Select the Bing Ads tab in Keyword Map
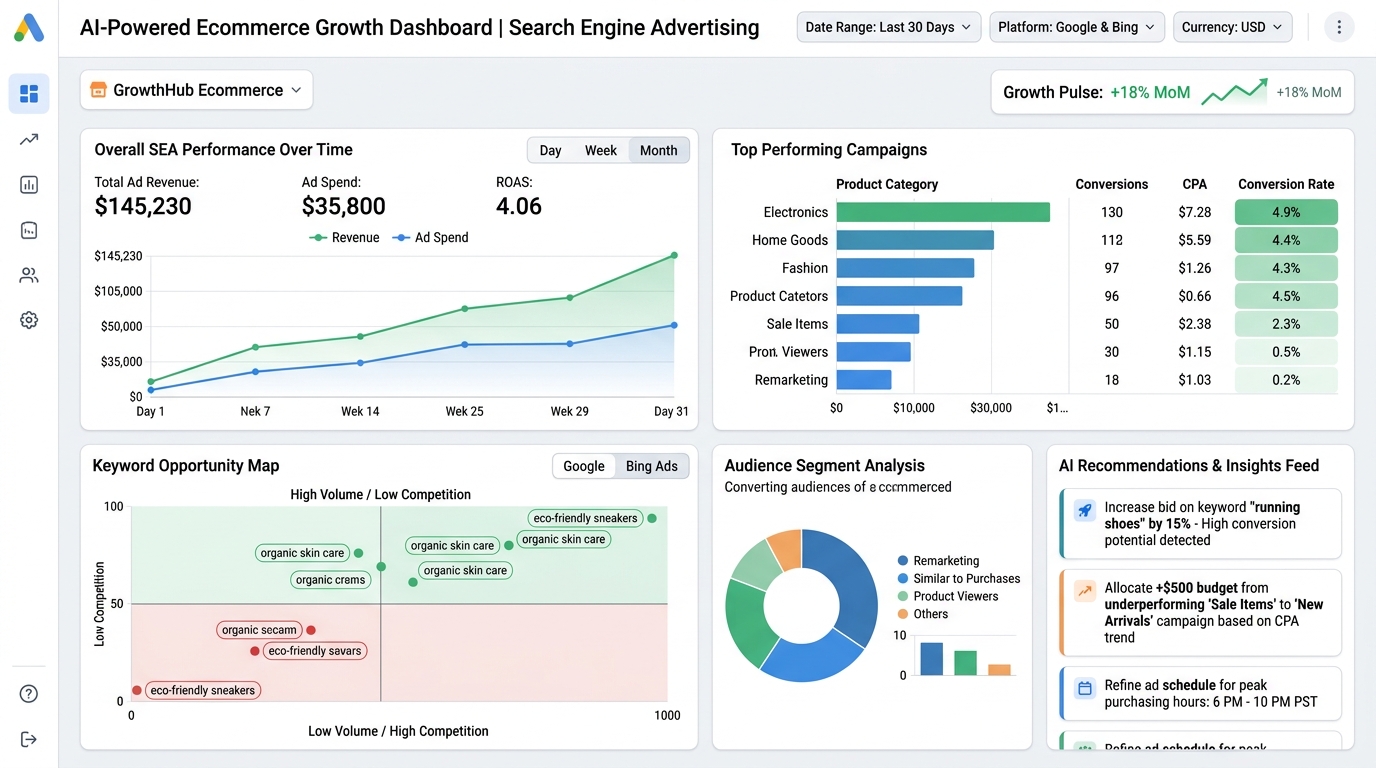The width and height of the screenshot is (1376, 768). point(652,466)
